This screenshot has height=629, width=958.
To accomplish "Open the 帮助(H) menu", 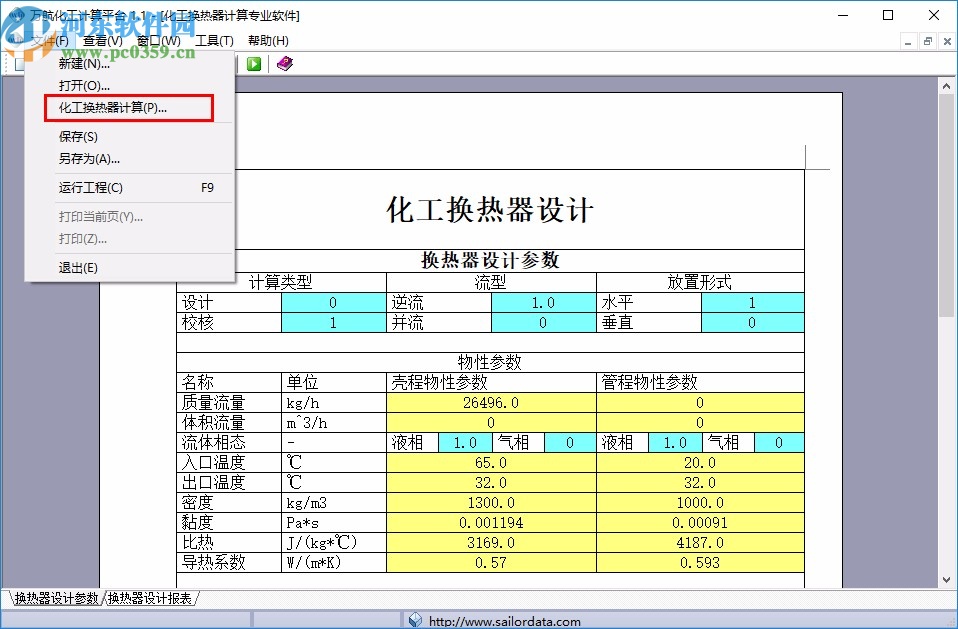I will coord(268,41).
